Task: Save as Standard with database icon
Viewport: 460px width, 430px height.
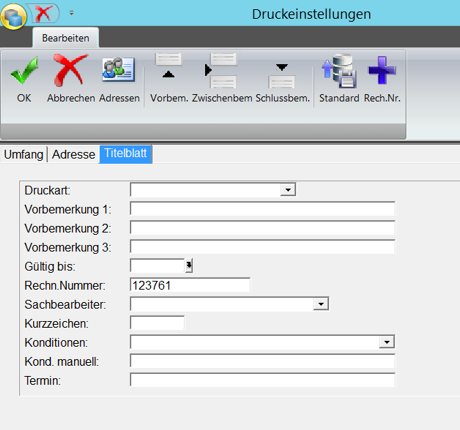Action: click(x=339, y=71)
